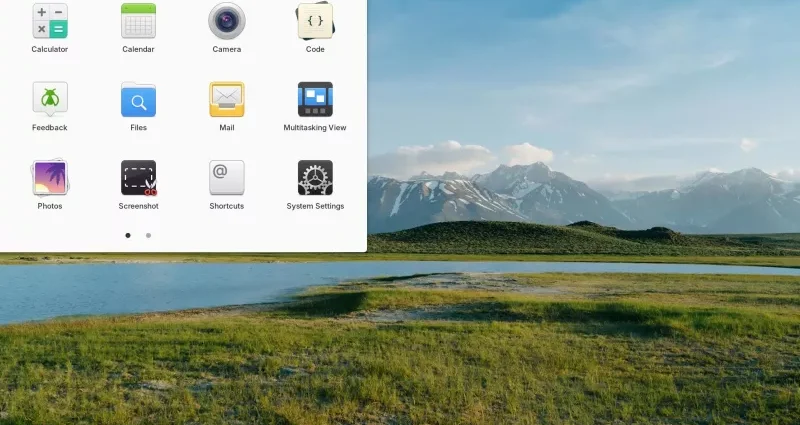
Task: Click the lake water on the desktop background
Action: click(x=150, y=285)
